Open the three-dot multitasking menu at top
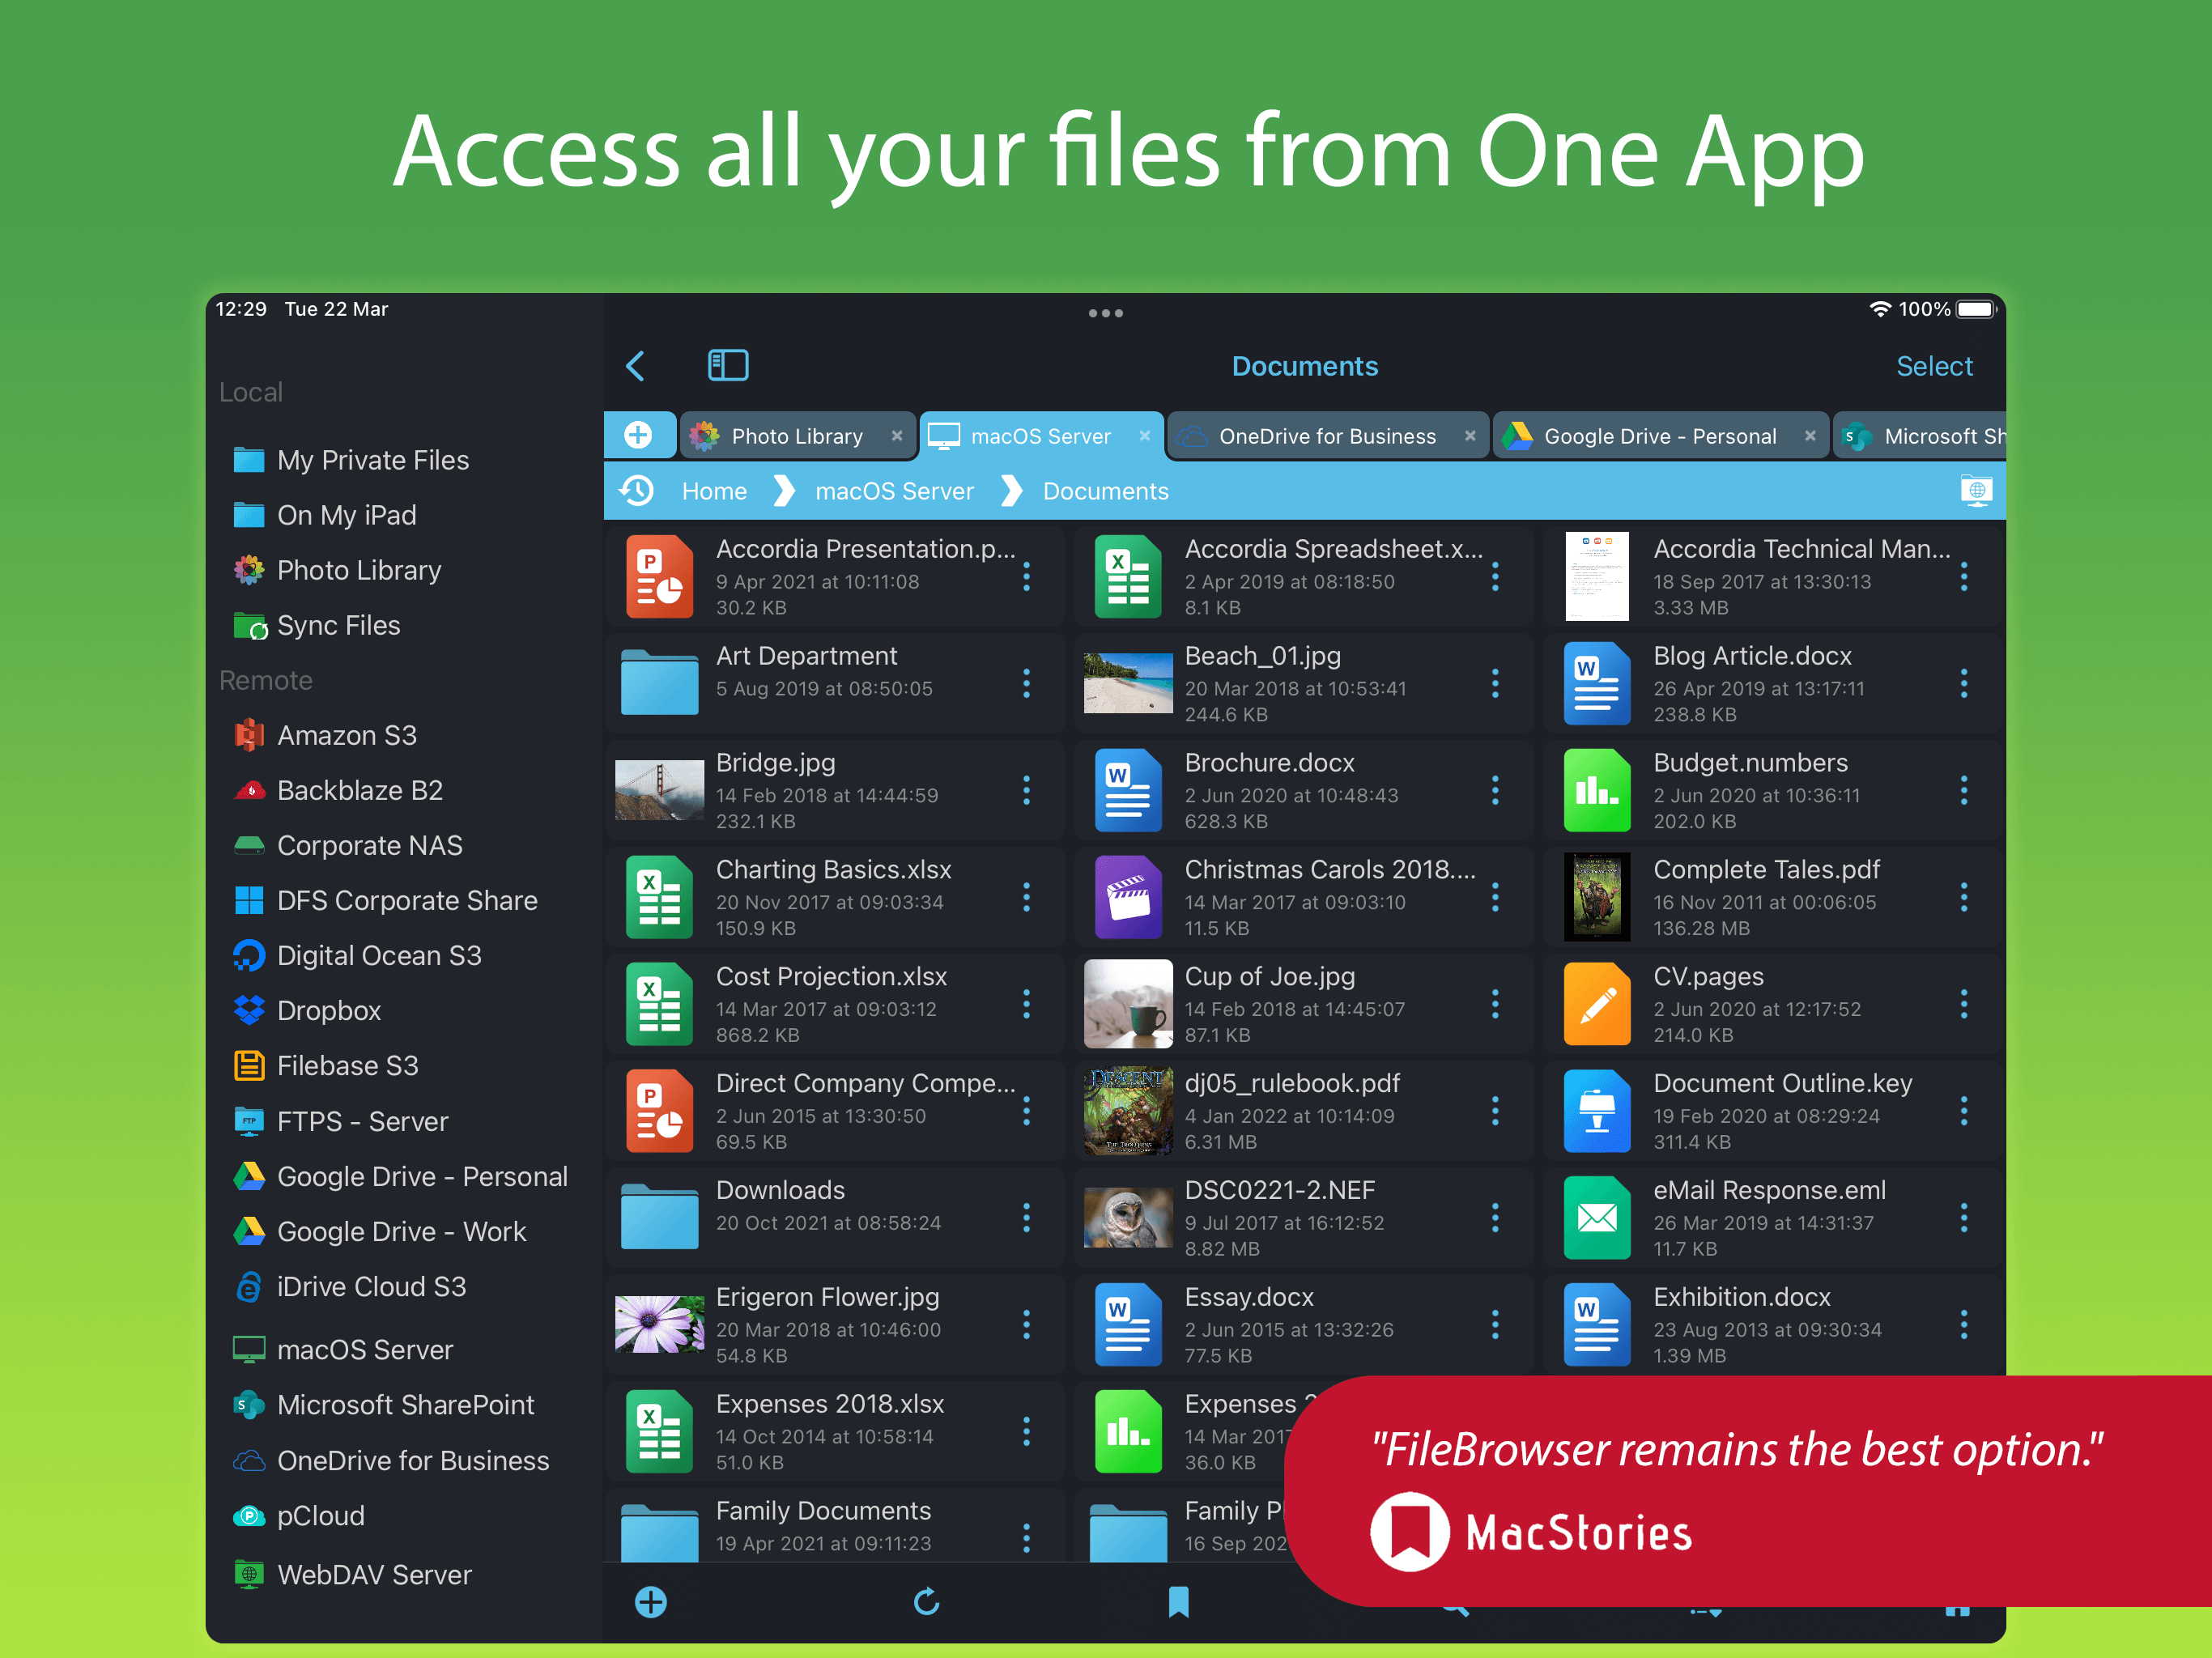Screen dimensions: 2212x1658 pyautogui.click(x=1105, y=313)
